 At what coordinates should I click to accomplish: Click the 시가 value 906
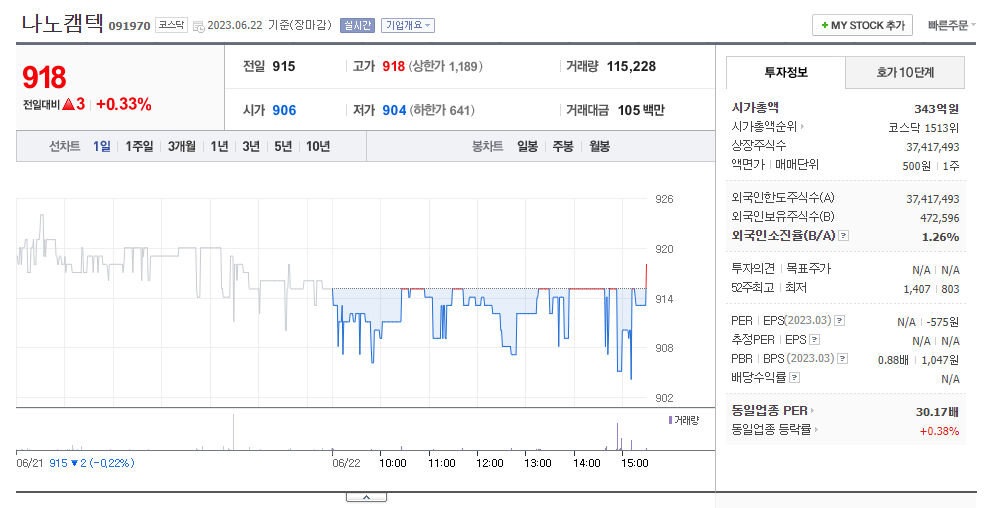click(x=284, y=110)
